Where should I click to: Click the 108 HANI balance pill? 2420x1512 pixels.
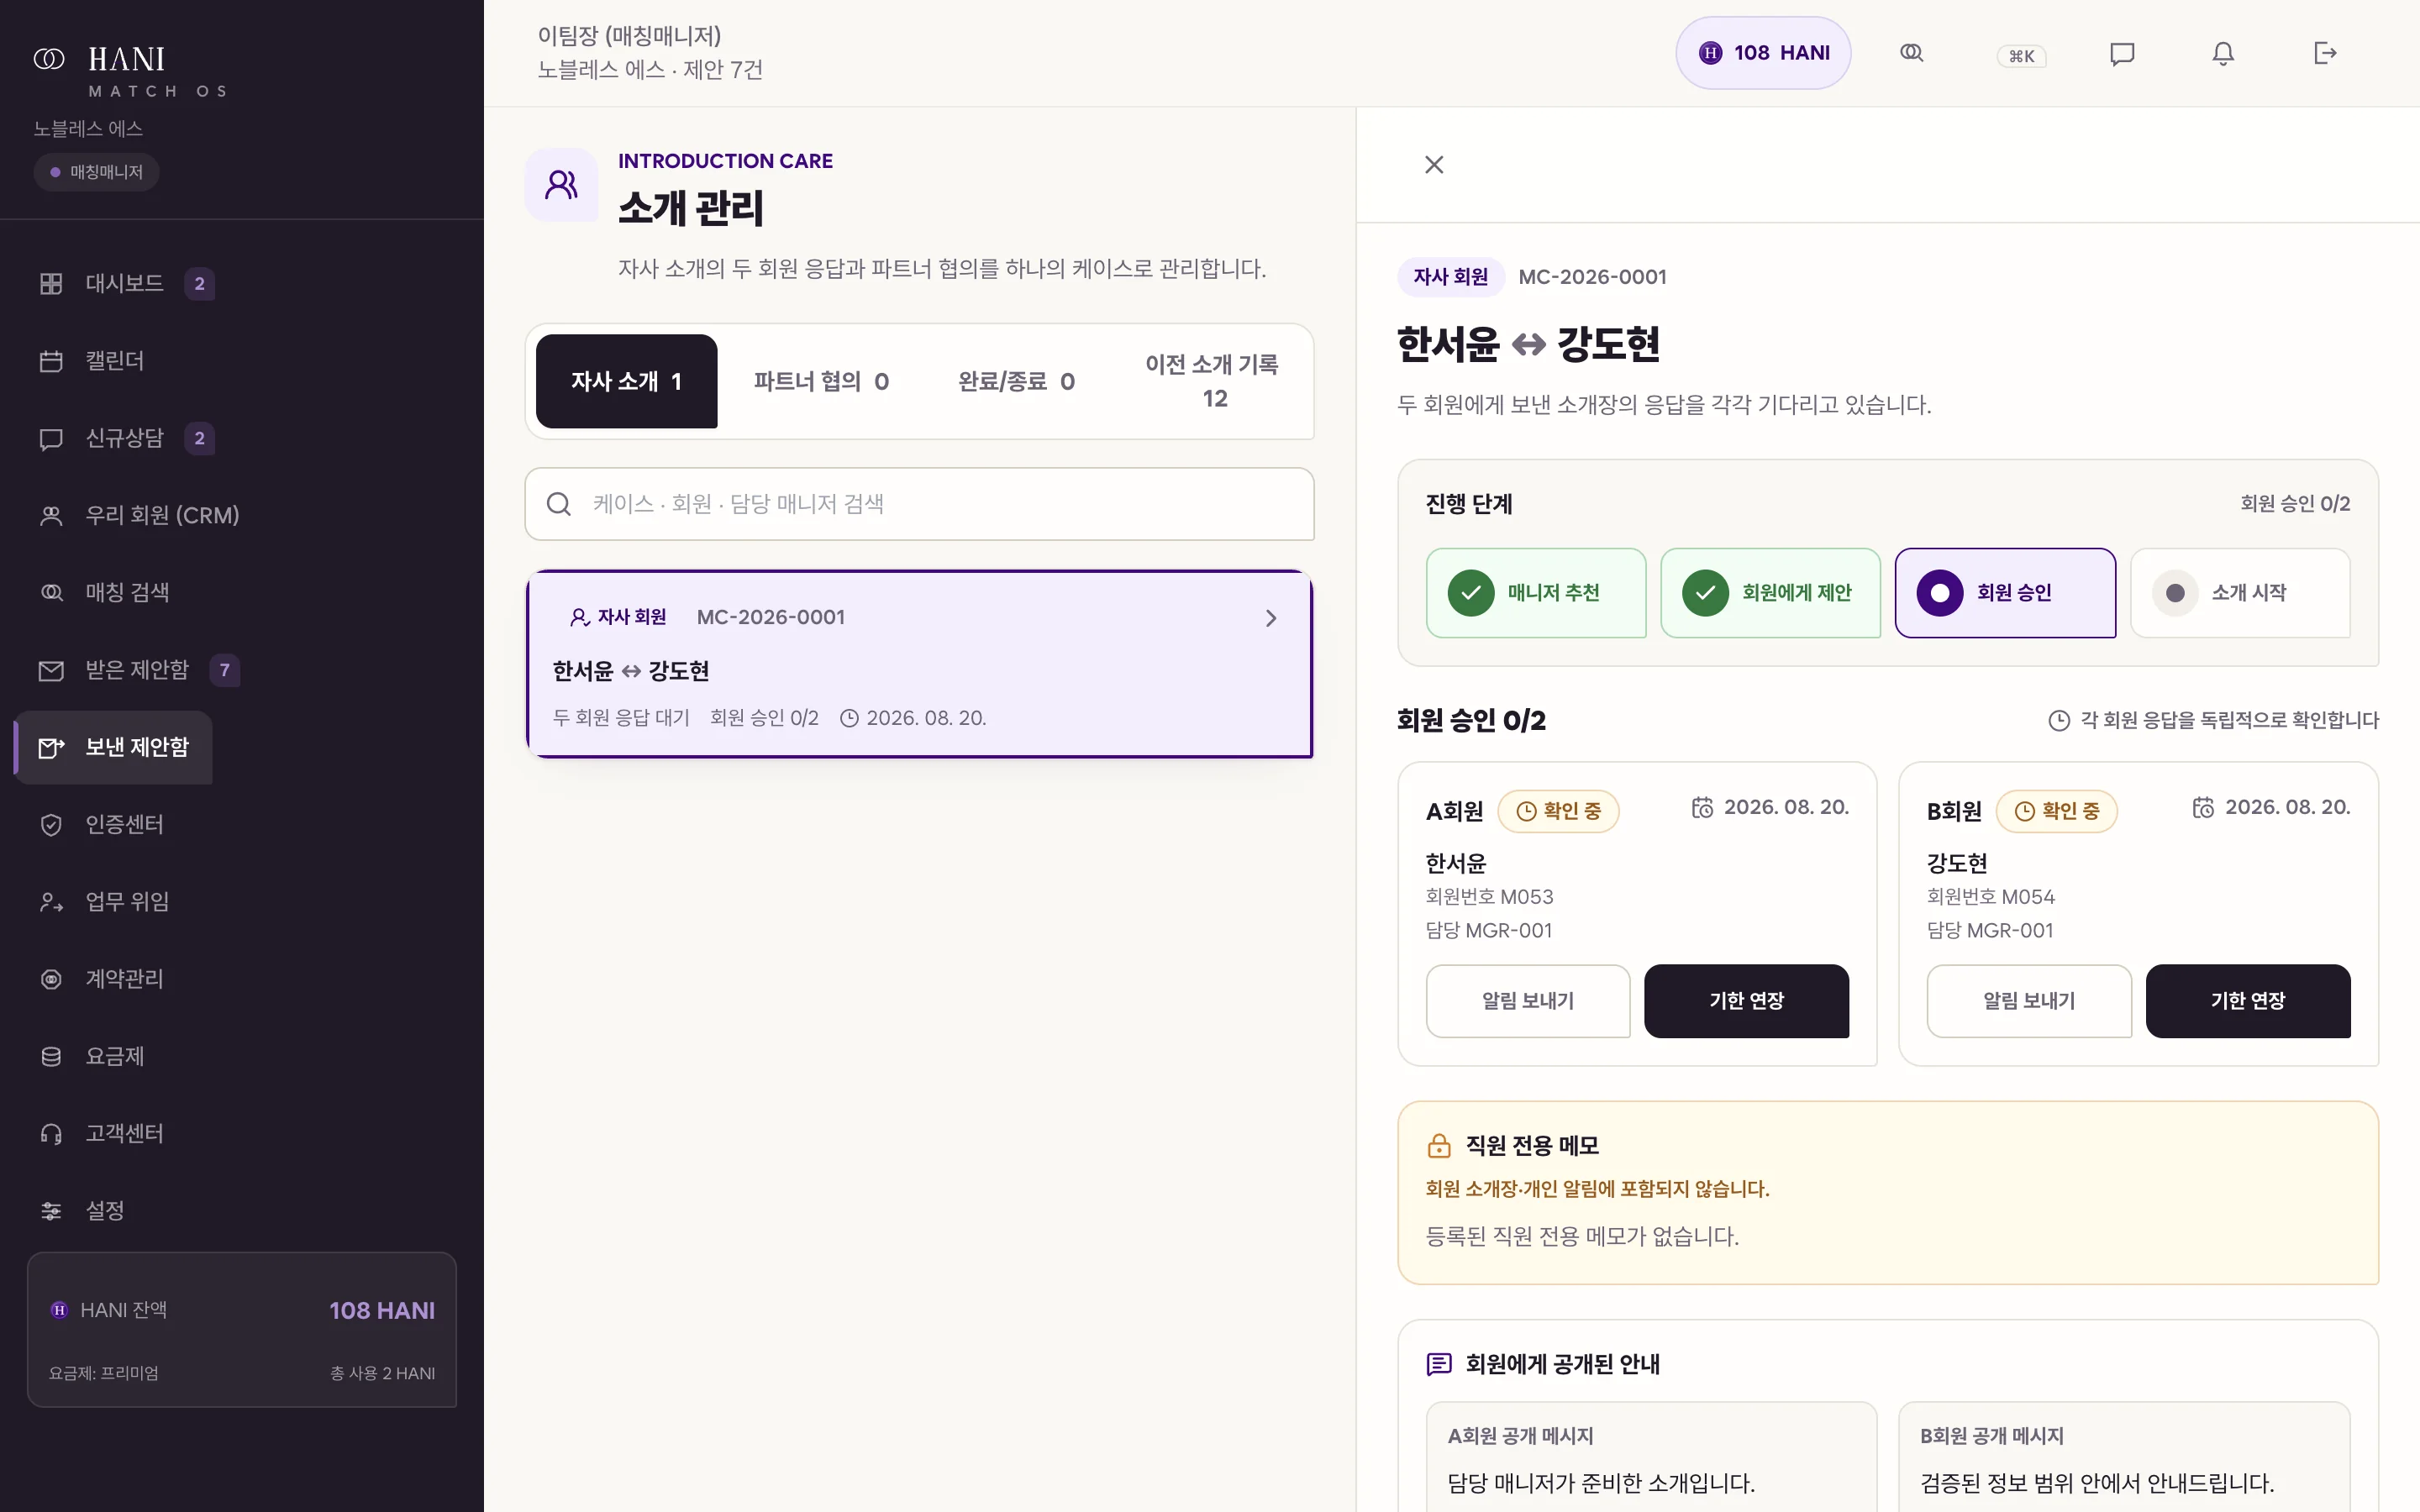(x=1763, y=53)
